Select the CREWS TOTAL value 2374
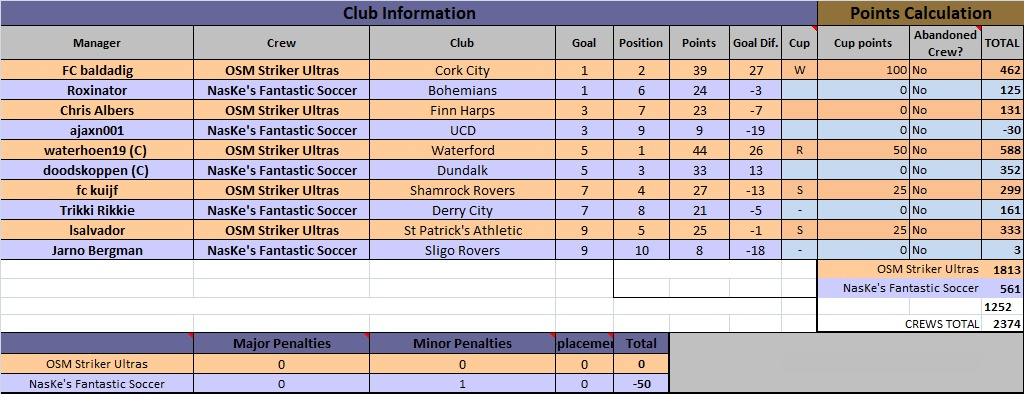1024x394 pixels. pyautogui.click(x=1002, y=323)
